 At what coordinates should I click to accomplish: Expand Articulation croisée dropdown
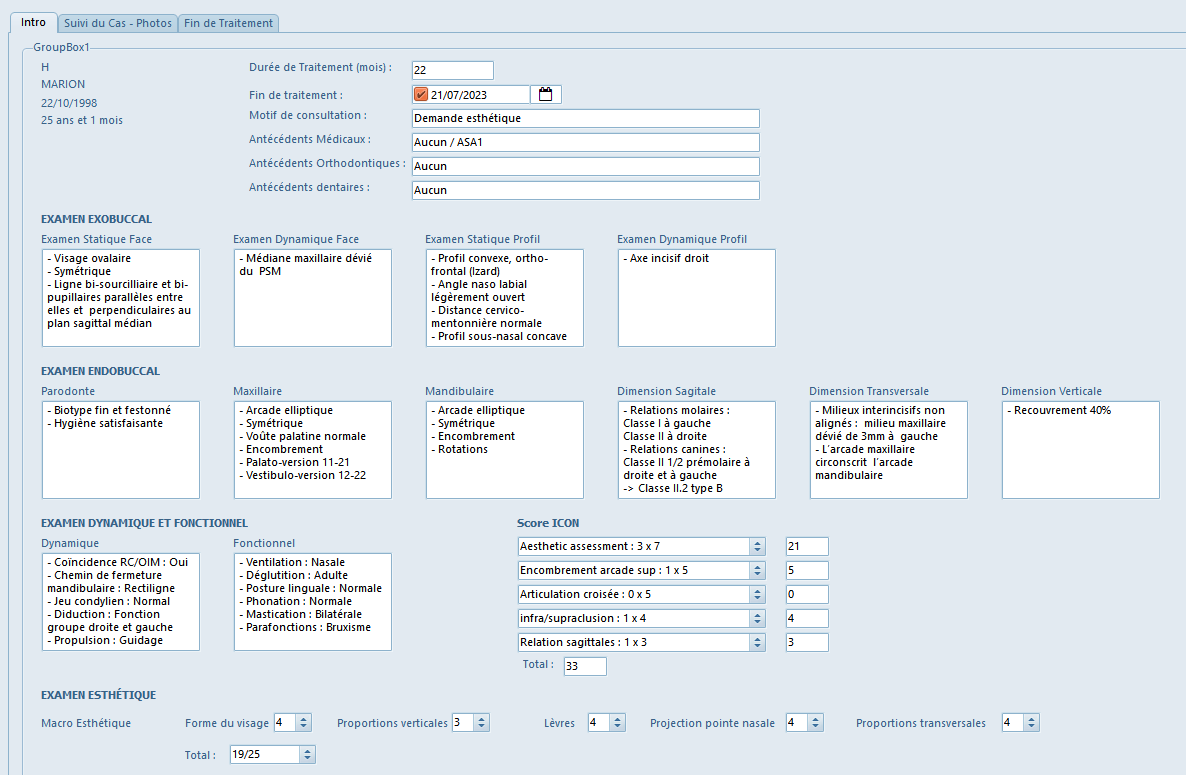758,594
